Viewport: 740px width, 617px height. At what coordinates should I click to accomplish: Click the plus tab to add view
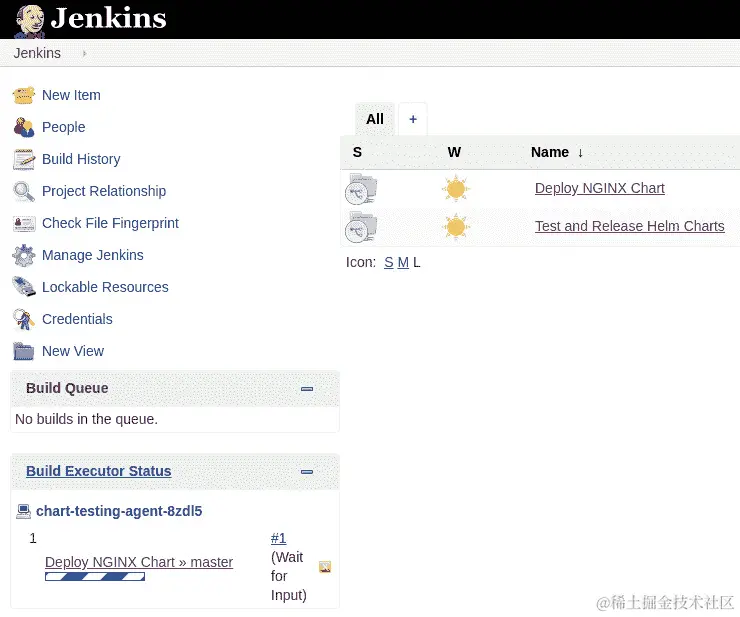click(413, 119)
